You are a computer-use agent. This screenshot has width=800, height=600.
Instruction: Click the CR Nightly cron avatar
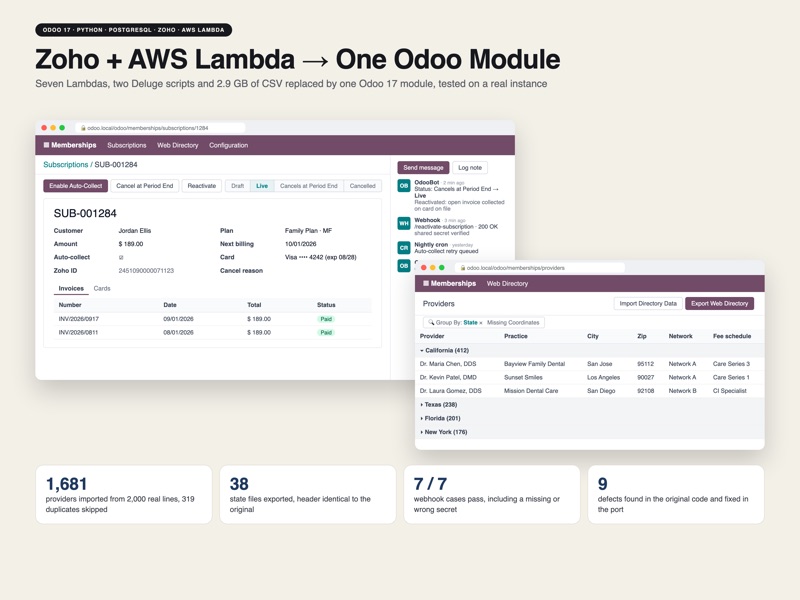pyautogui.click(x=404, y=247)
